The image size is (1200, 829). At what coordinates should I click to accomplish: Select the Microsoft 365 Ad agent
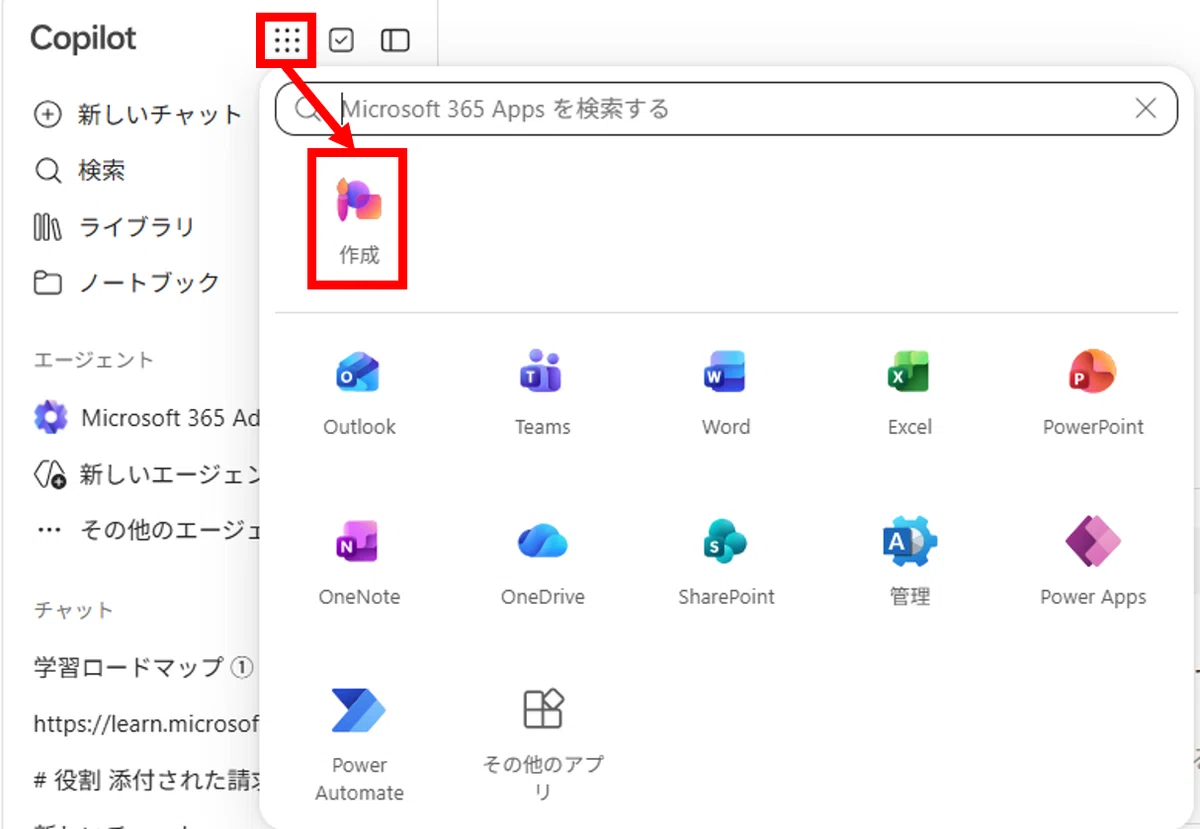tap(147, 418)
